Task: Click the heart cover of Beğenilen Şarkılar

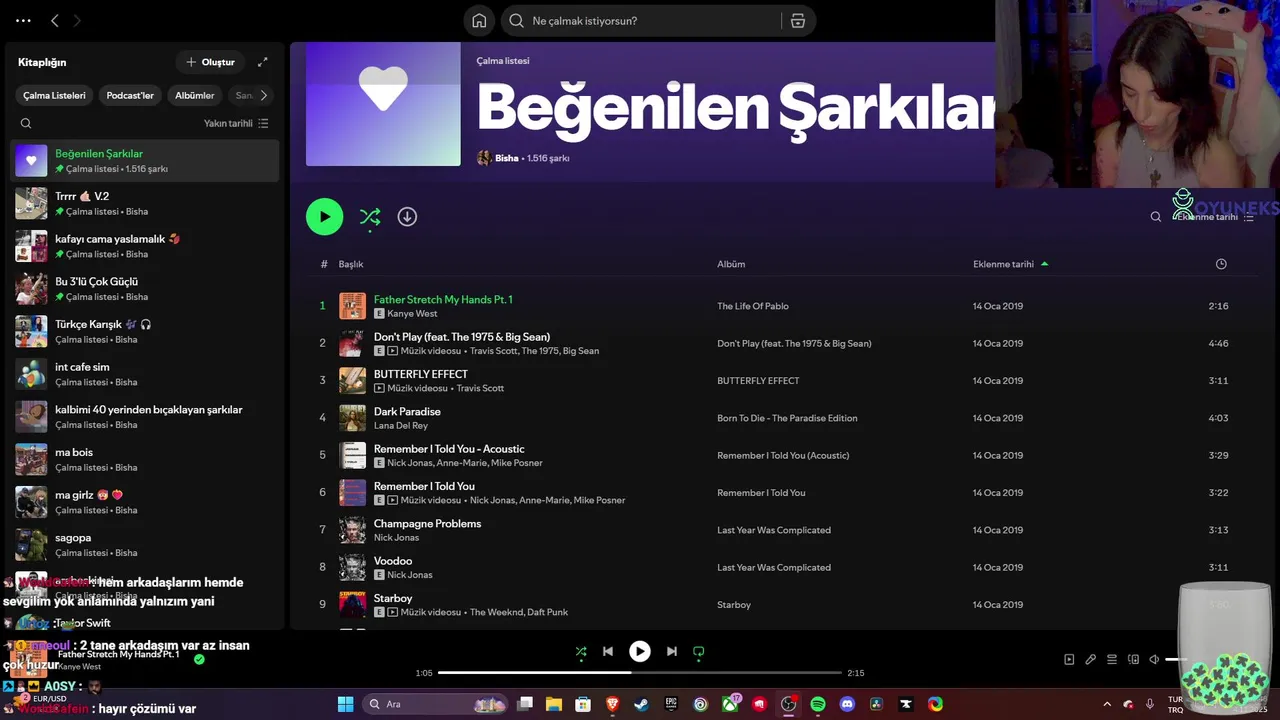Action: 383,104
